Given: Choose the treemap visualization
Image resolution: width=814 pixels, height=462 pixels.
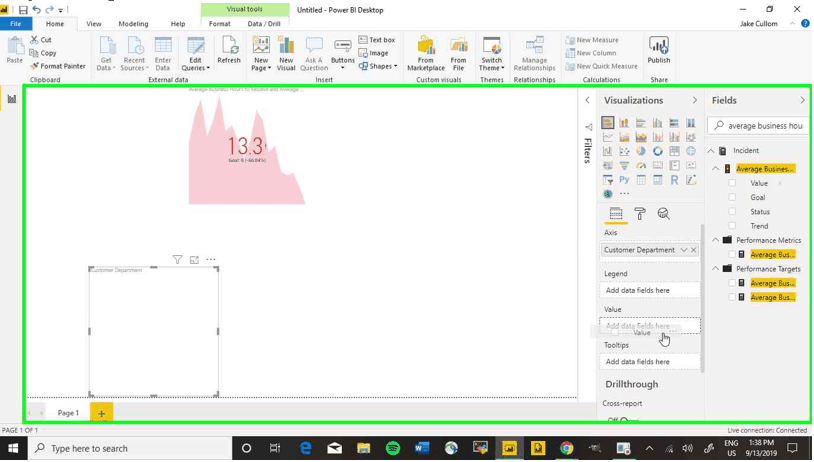Looking at the screenshot, I should (x=674, y=152).
